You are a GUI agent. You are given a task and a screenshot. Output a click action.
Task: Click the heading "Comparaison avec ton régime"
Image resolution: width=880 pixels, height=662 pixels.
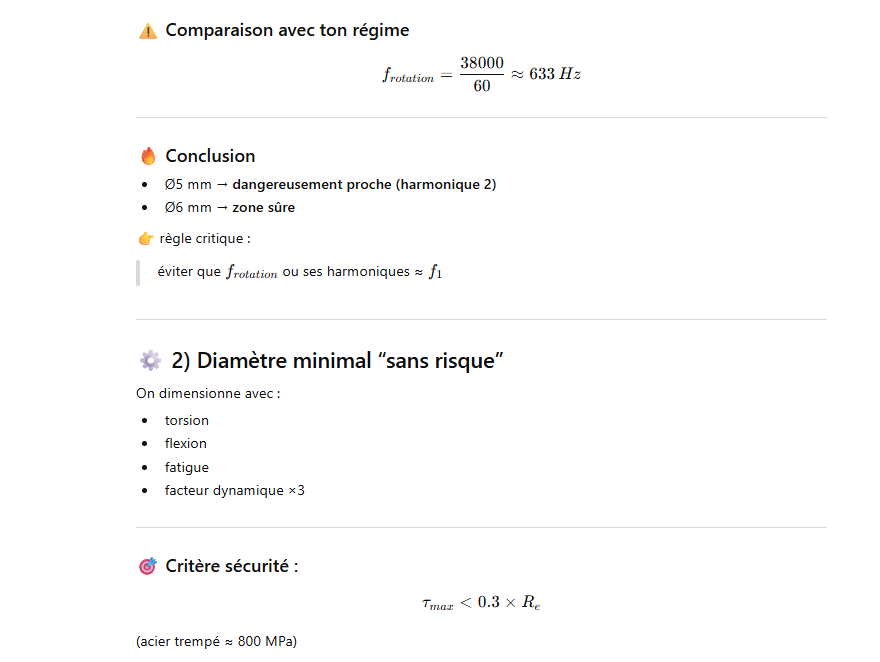click(x=287, y=31)
